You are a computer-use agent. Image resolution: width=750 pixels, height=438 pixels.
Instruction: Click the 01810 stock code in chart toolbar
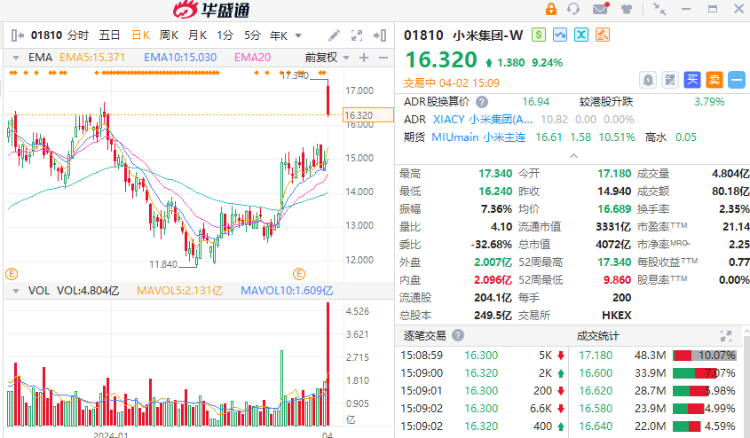pyautogui.click(x=46, y=35)
